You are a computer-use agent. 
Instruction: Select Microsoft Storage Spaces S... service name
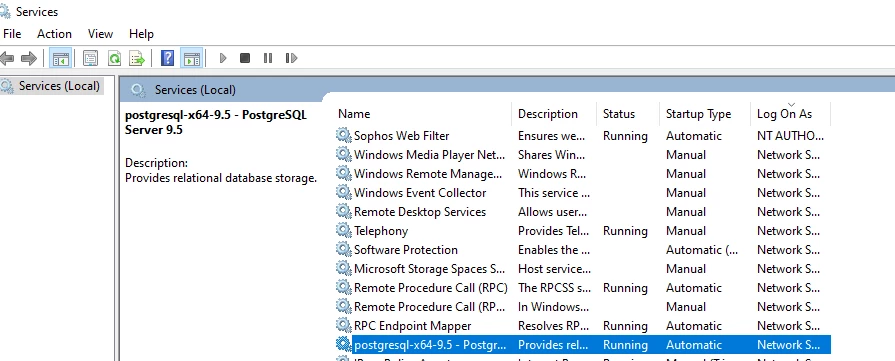point(429,269)
